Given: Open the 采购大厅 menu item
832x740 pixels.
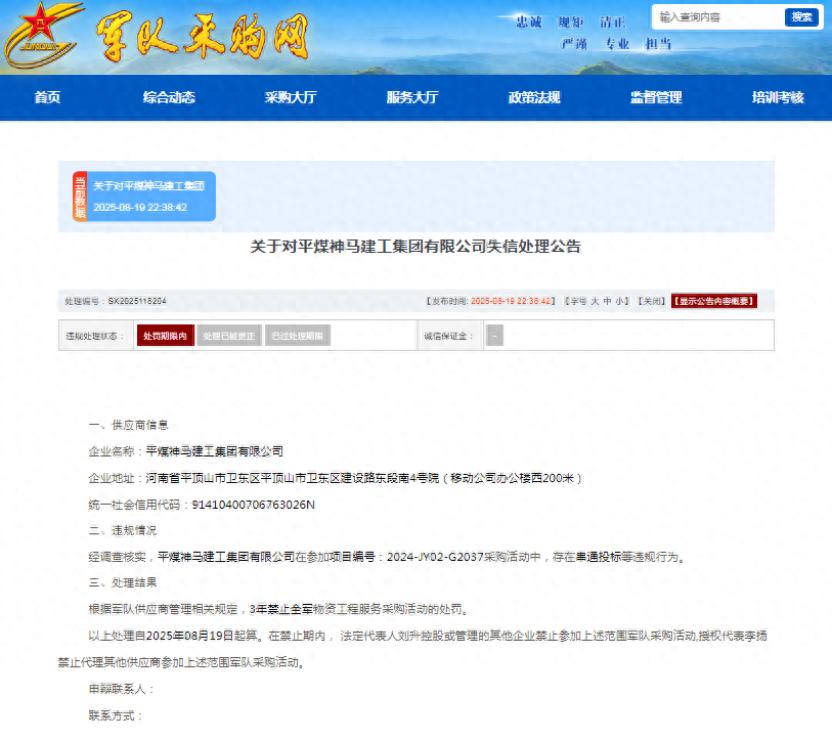Looking at the screenshot, I should click(291, 98).
